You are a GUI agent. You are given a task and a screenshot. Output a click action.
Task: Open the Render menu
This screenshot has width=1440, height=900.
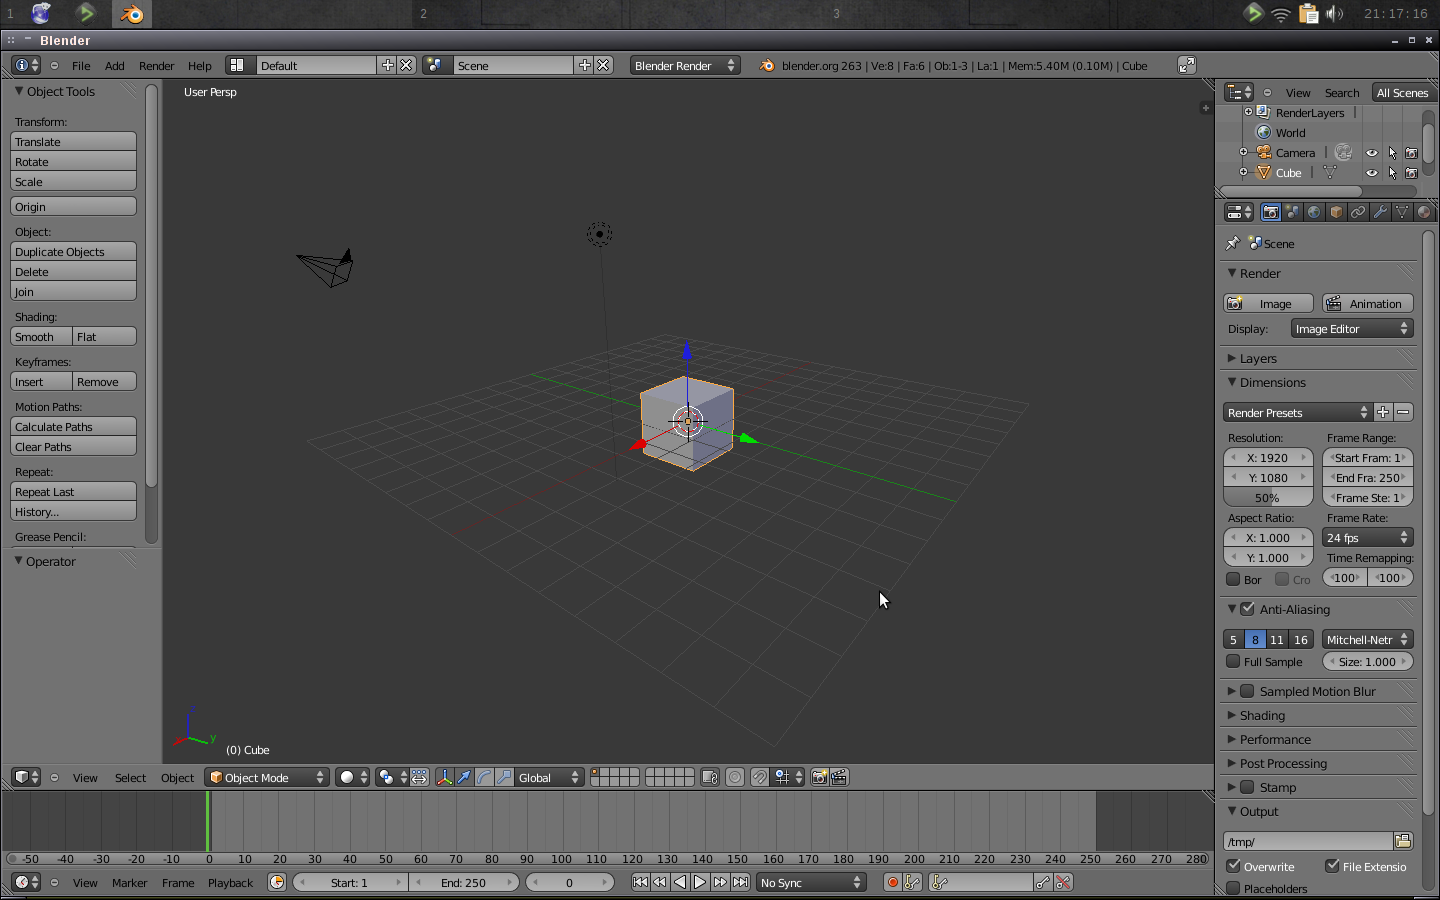pos(156,65)
